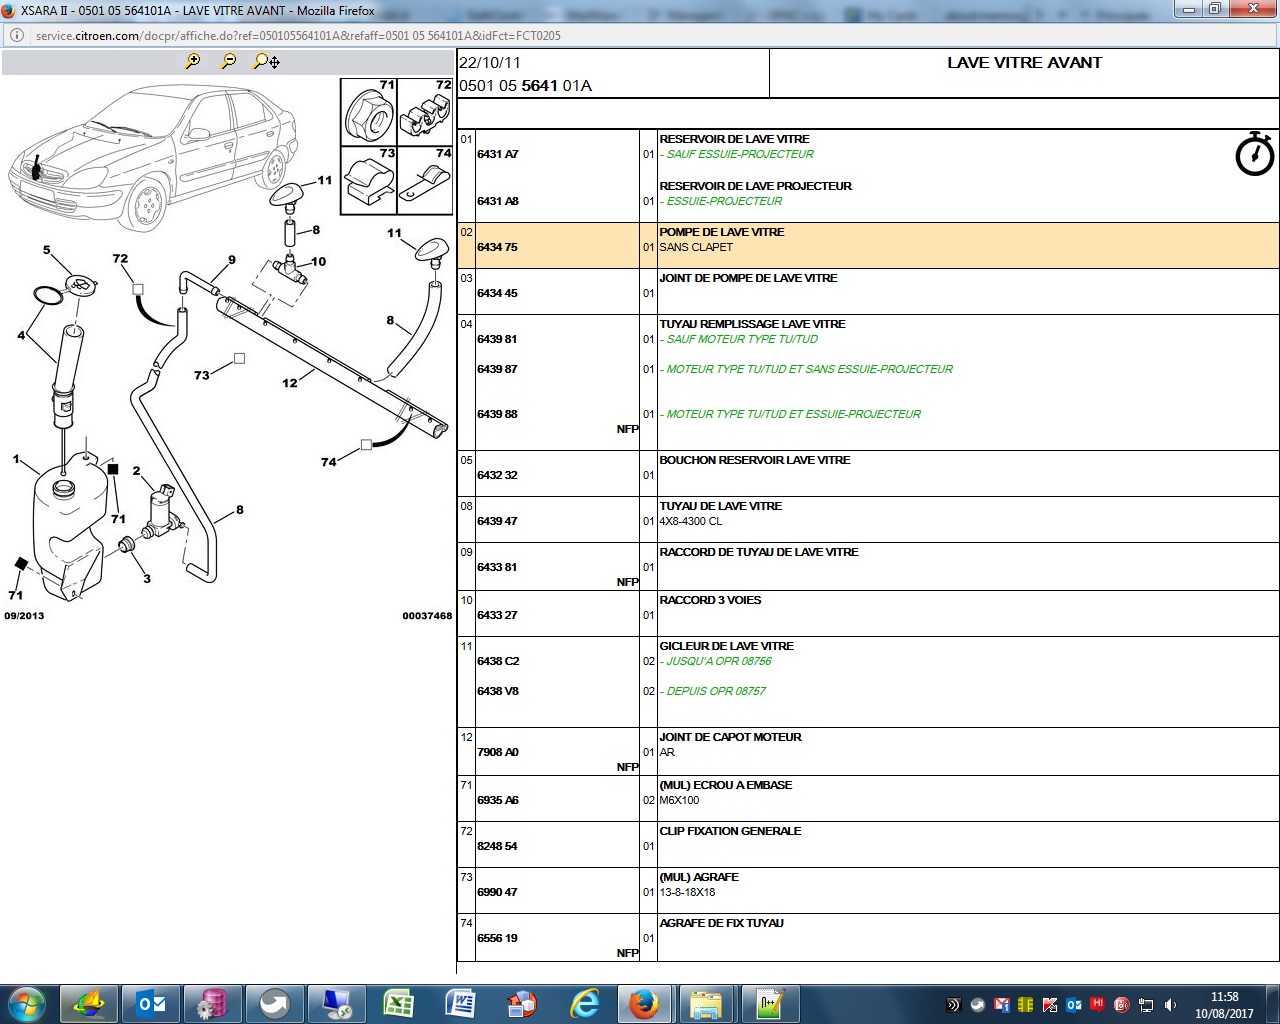
Task: Select part number 8248 54
Action: coord(497,846)
